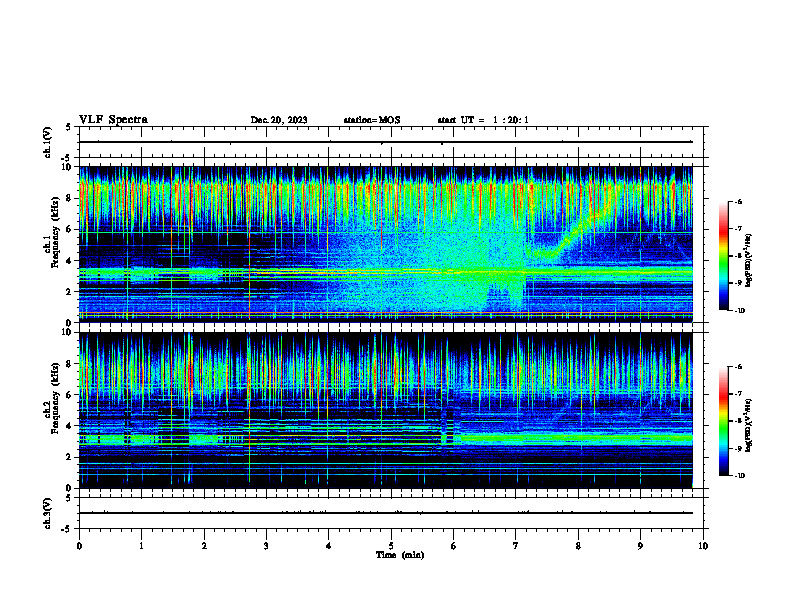Click the ch.1 voltage waveform strip

point(391,142)
